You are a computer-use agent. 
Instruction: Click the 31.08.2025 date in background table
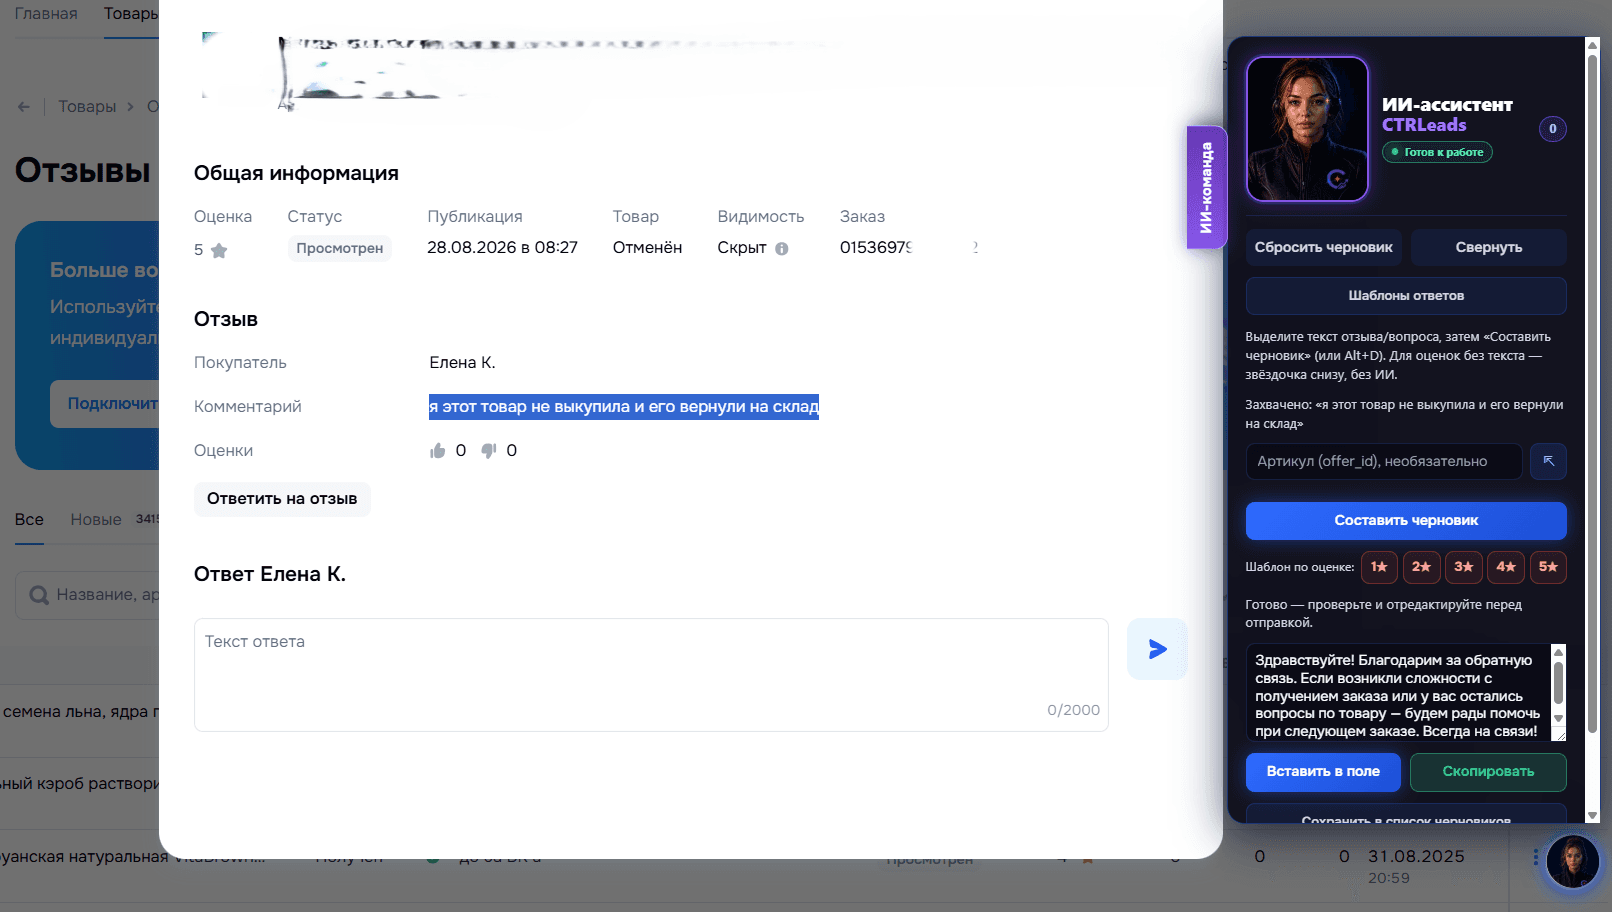1416,857
